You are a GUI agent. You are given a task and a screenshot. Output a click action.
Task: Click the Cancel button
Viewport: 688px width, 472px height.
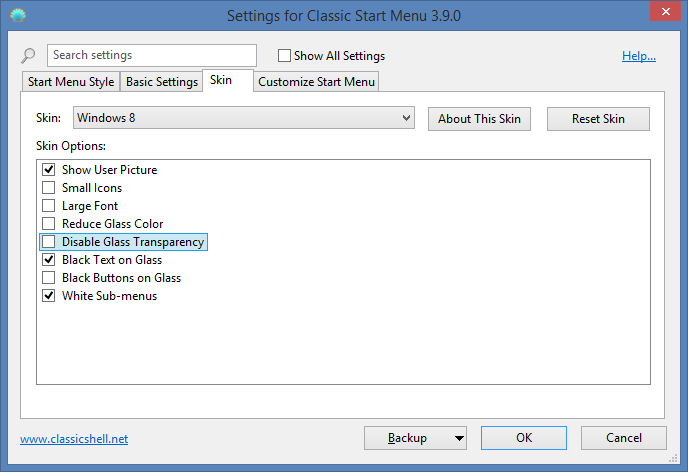point(624,438)
